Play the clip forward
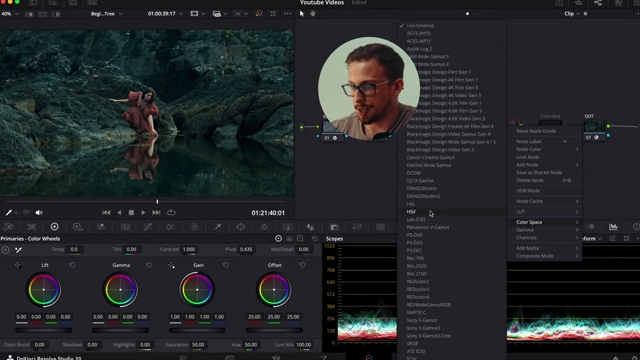Image resolution: width=640 pixels, height=360 pixels. [x=143, y=212]
